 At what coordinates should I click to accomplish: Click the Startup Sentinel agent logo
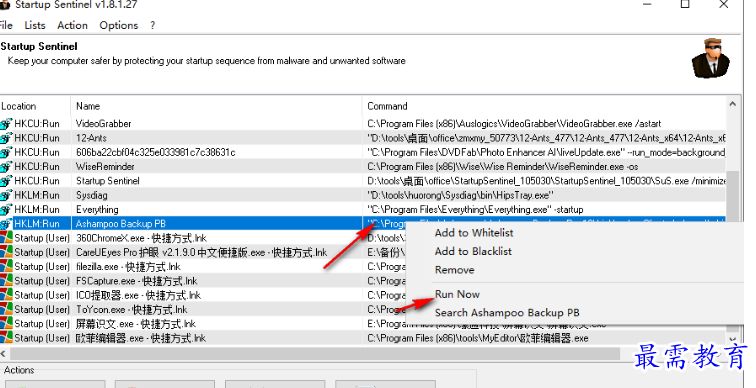tap(710, 58)
